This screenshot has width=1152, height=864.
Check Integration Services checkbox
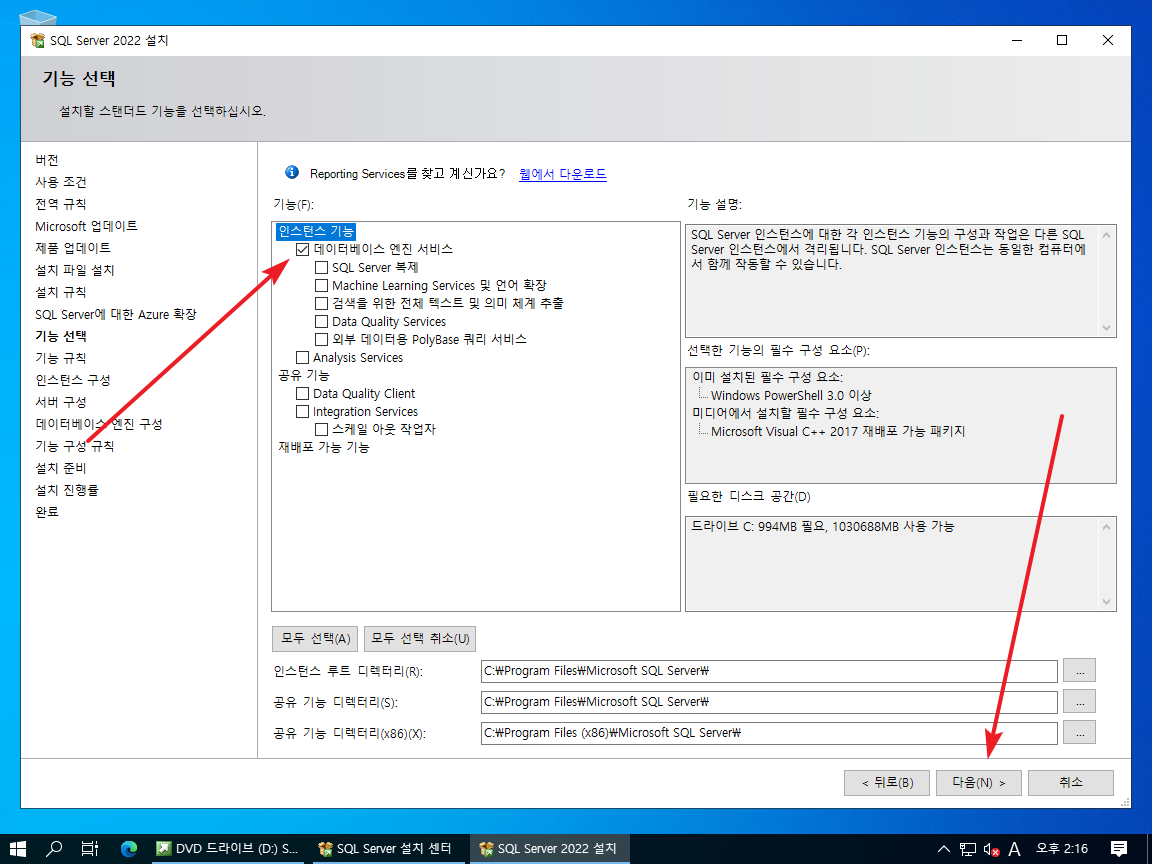click(302, 411)
